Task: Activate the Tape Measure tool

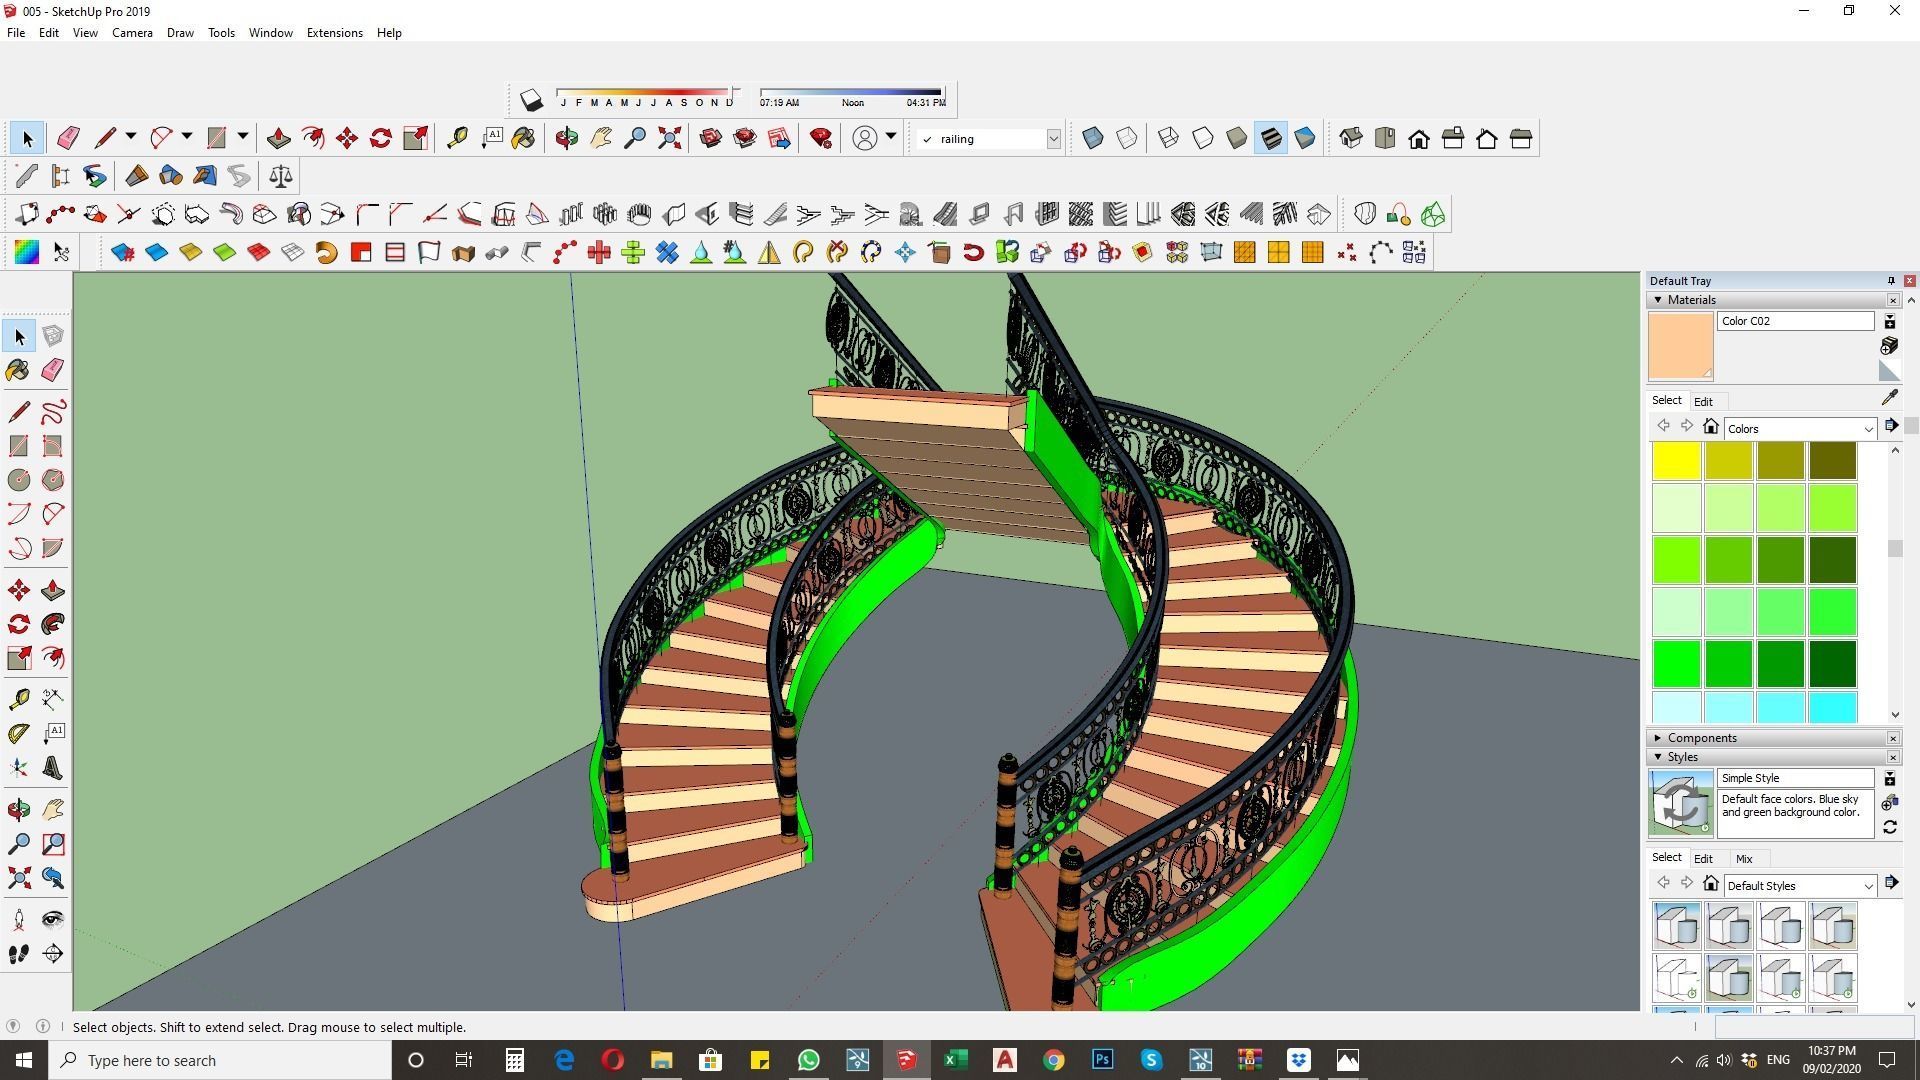Action: click(x=456, y=137)
